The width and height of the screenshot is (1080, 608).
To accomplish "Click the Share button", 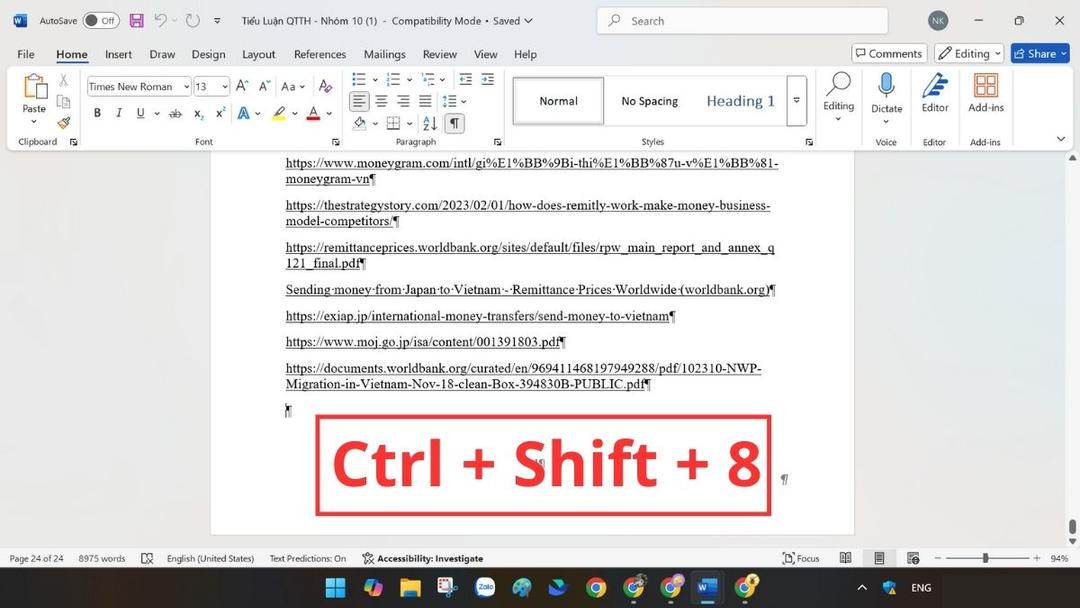I will click(x=1038, y=53).
